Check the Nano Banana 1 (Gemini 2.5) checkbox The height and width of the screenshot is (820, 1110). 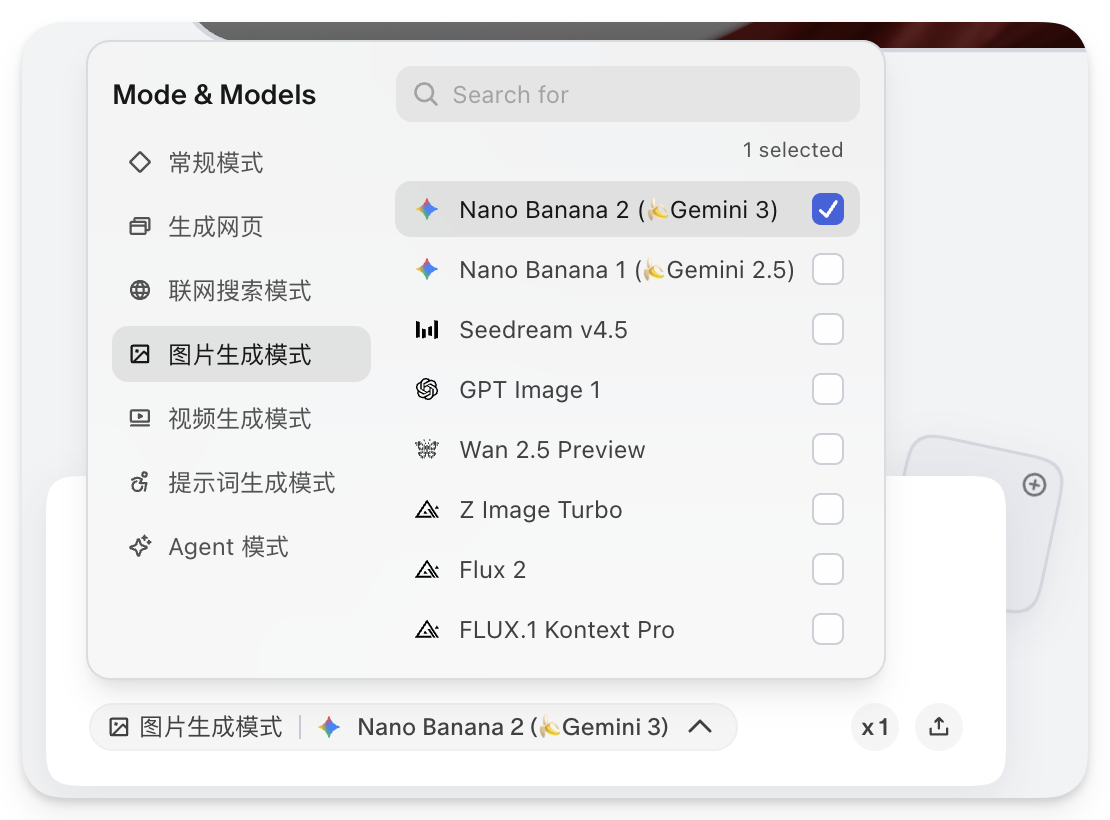(828, 269)
